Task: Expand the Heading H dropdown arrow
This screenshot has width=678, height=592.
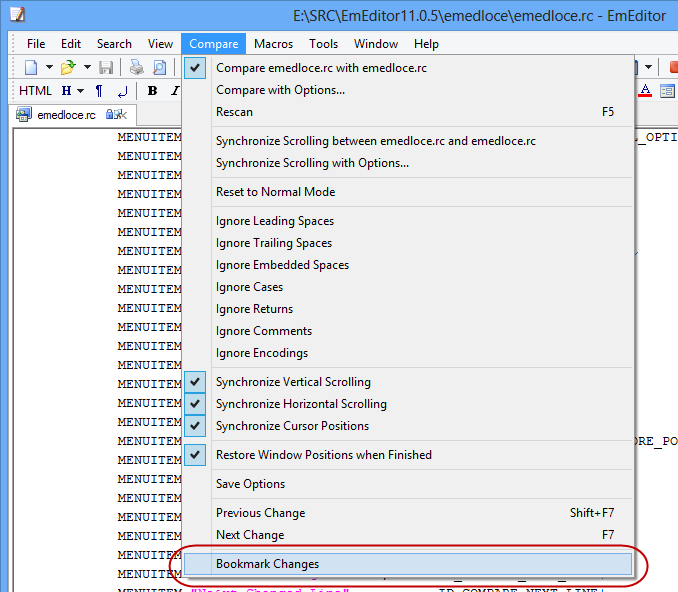Action: (80, 91)
